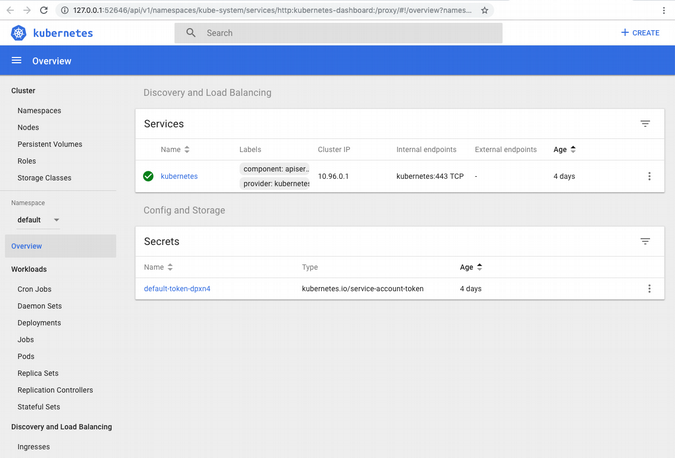Open Stateful Sets in sidebar
The image size is (675, 458).
(39, 407)
